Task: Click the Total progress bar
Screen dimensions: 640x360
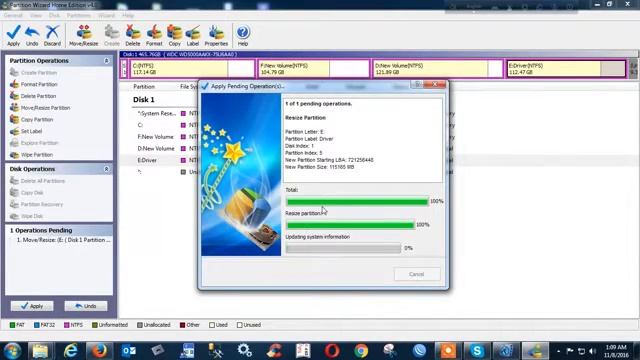Action: click(x=357, y=202)
